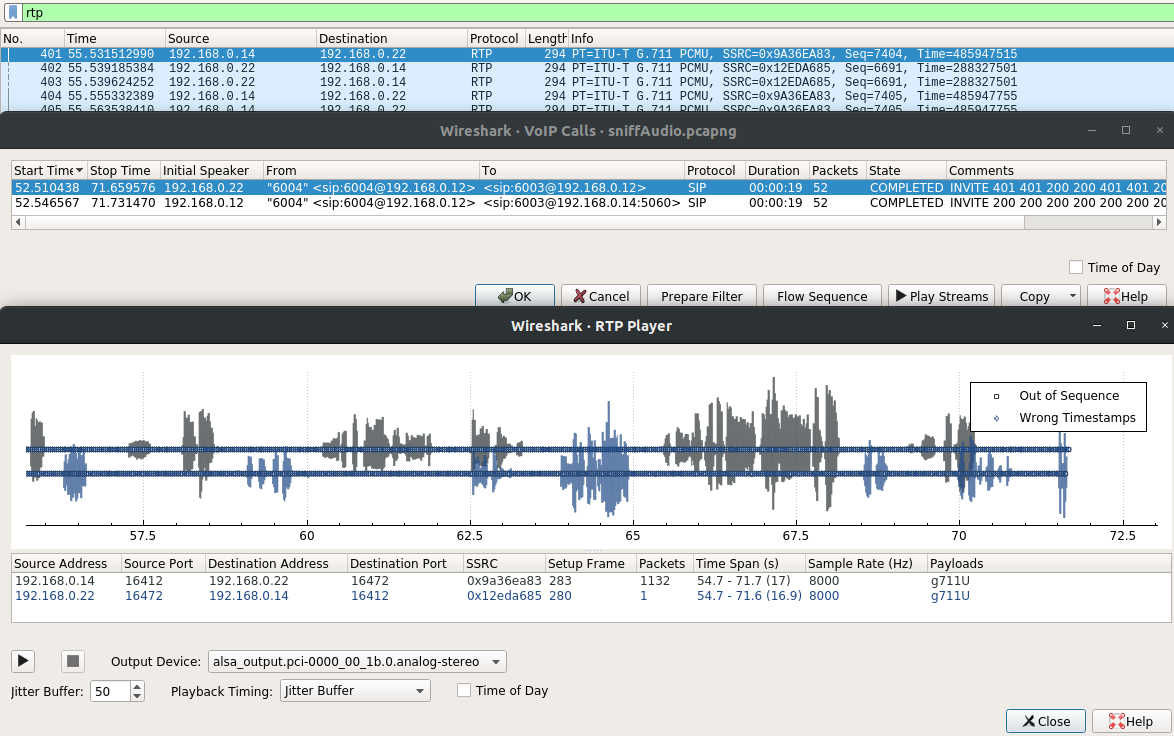
Task: Maximize the RTP Player window
Action: point(1131,326)
